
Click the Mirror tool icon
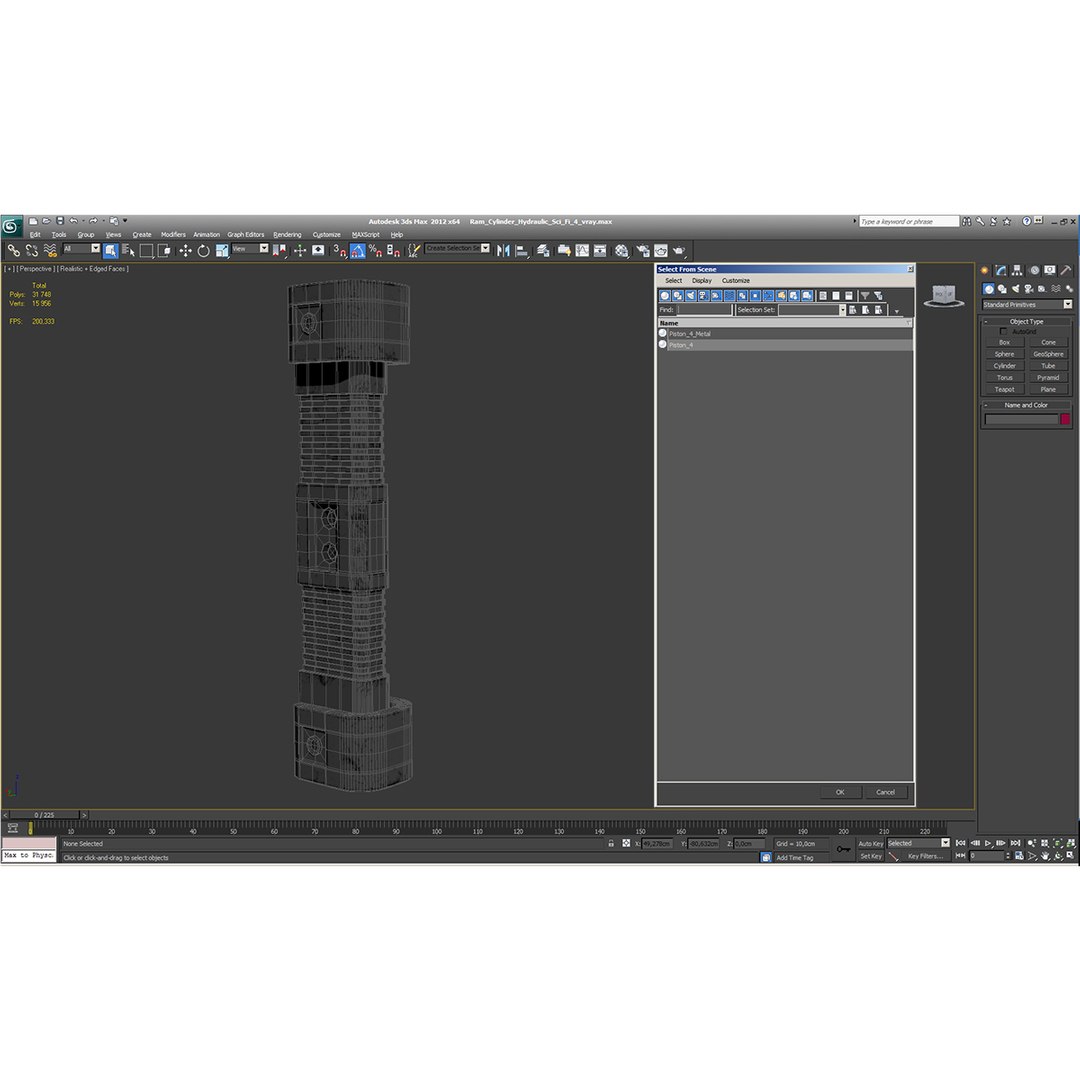[503, 251]
